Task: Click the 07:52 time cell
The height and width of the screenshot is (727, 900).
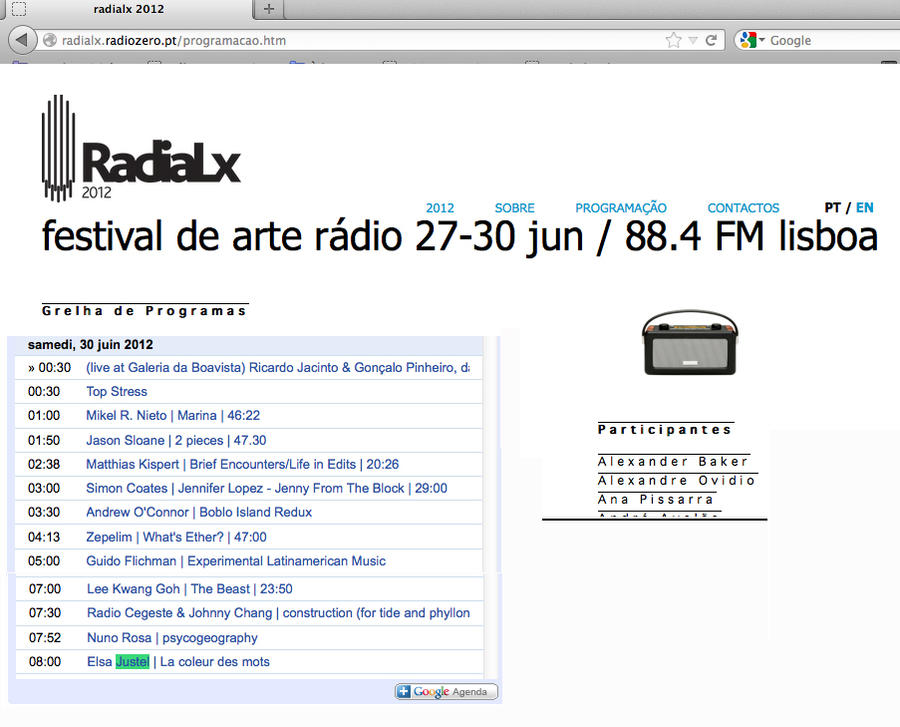Action: pos(45,638)
